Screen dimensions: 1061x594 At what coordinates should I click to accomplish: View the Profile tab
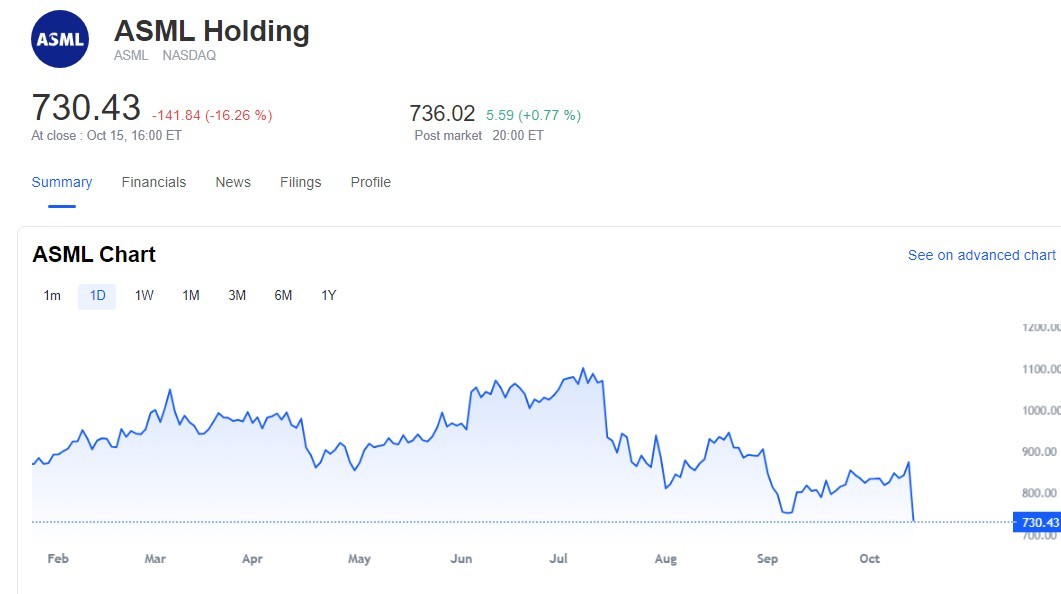[x=371, y=182]
